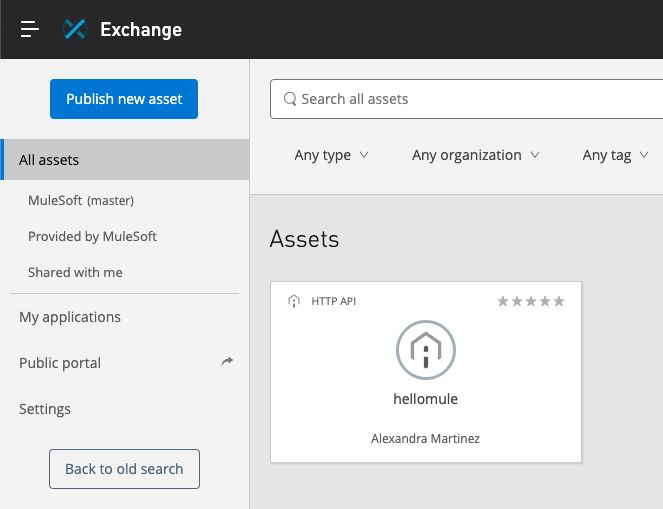The width and height of the screenshot is (663, 509).
Task: Click Back to old search button
Action: pyautogui.click(x=124, y=468)
